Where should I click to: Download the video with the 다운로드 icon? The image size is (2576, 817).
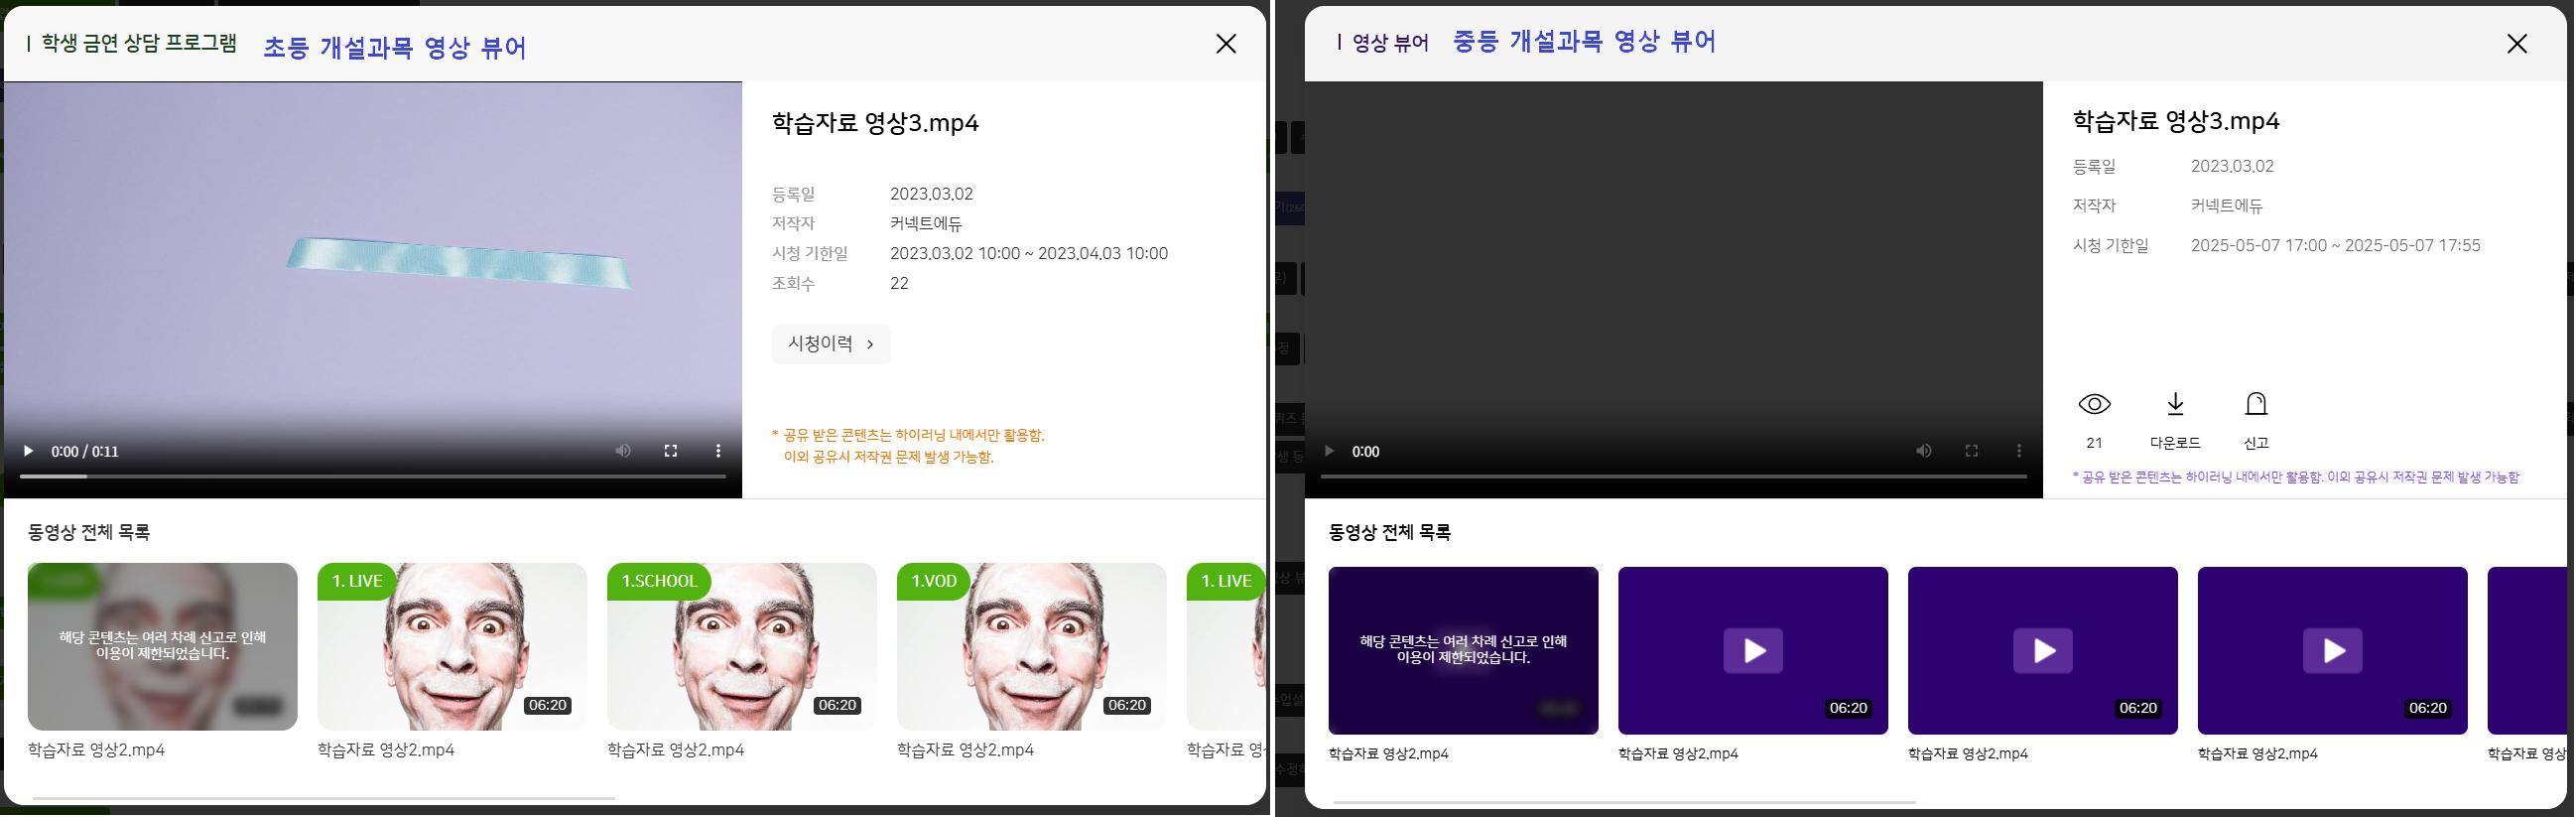point(2175,405)
